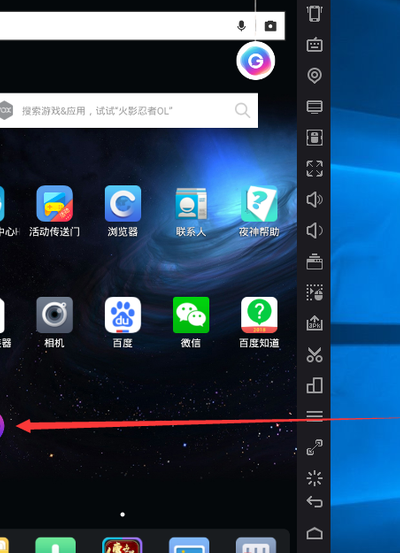Increase volume with upper speaker icon
This screenshot has width=400, height=553.
point(314,200)
